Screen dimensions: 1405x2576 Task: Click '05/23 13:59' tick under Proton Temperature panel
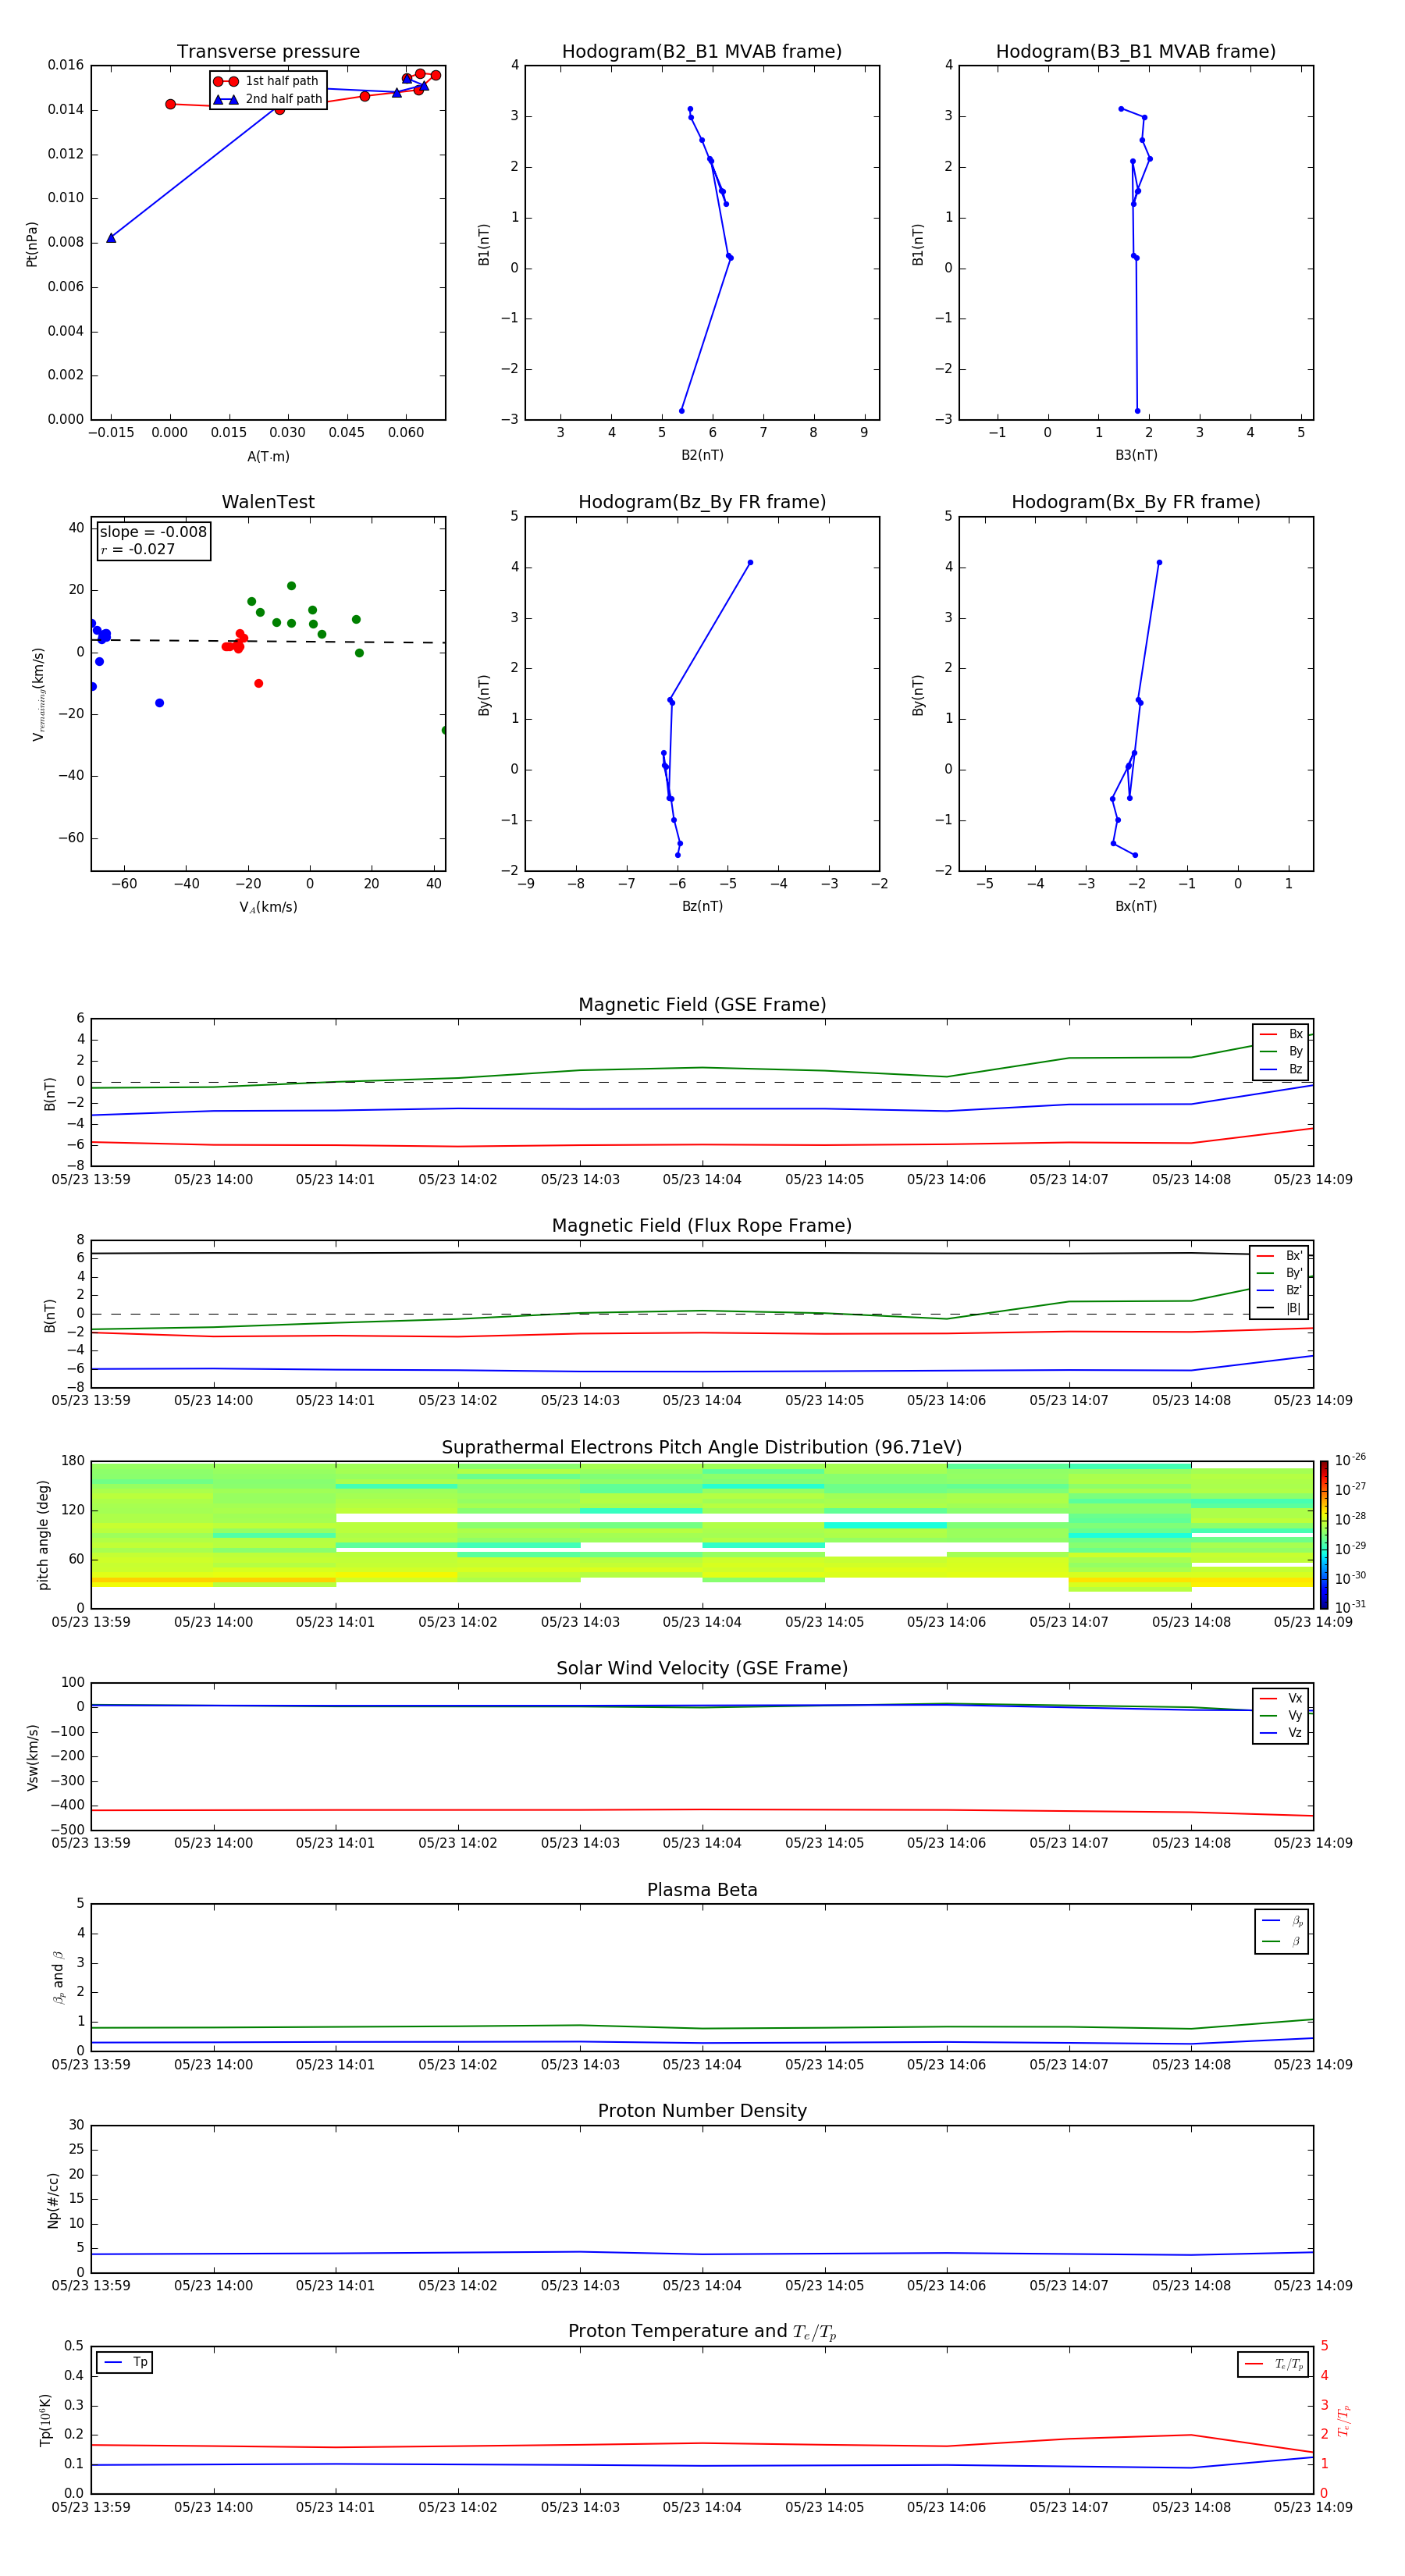pos(91,2507)
